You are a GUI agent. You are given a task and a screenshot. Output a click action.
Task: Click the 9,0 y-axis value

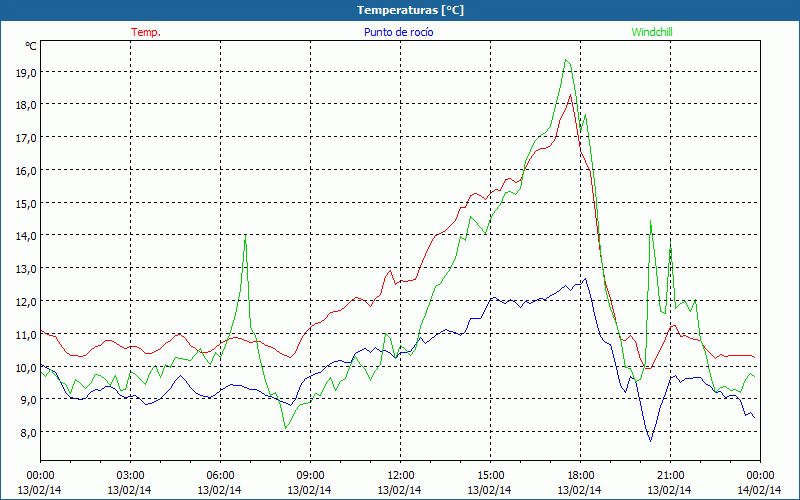[29, 400]
